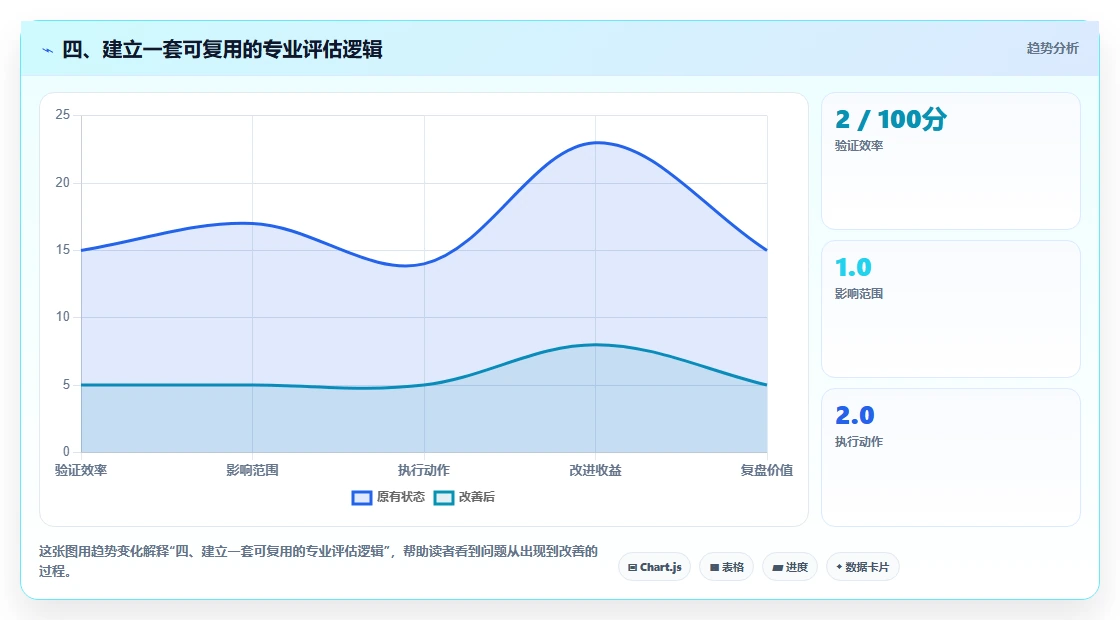The image size is (1120, 620).
Task: Click the chart description paragraph below chart
Action: pos(319,561)
